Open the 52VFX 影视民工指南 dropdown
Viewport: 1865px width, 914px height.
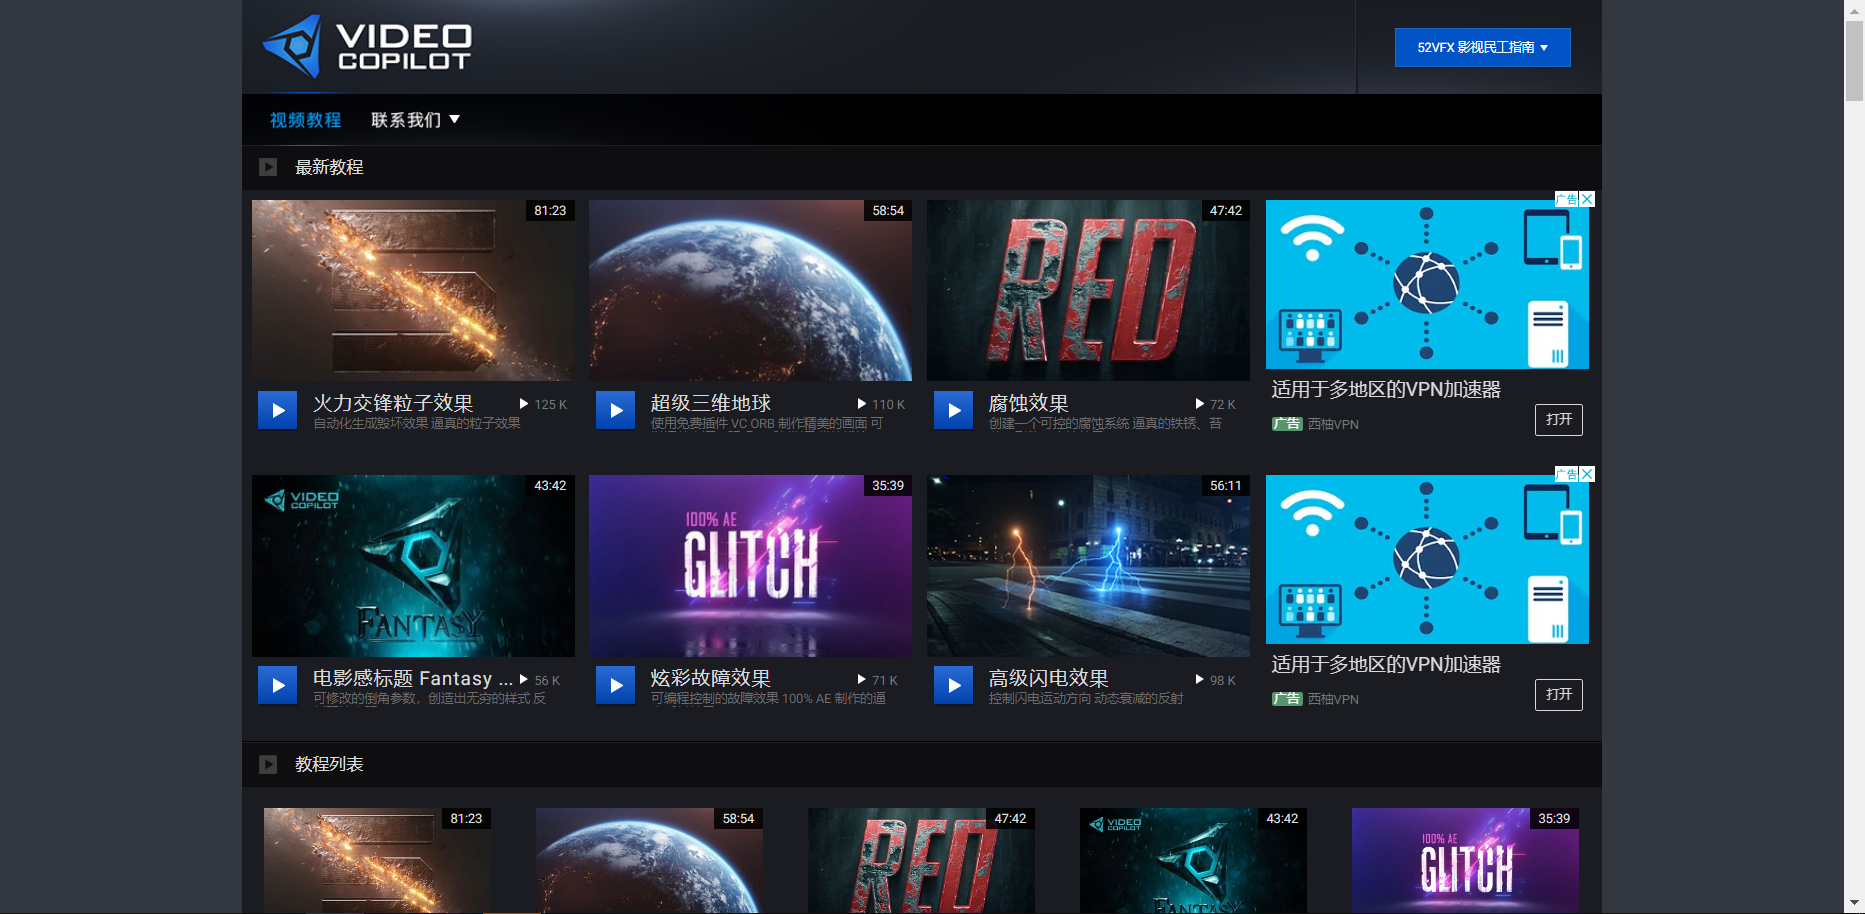1482,47
